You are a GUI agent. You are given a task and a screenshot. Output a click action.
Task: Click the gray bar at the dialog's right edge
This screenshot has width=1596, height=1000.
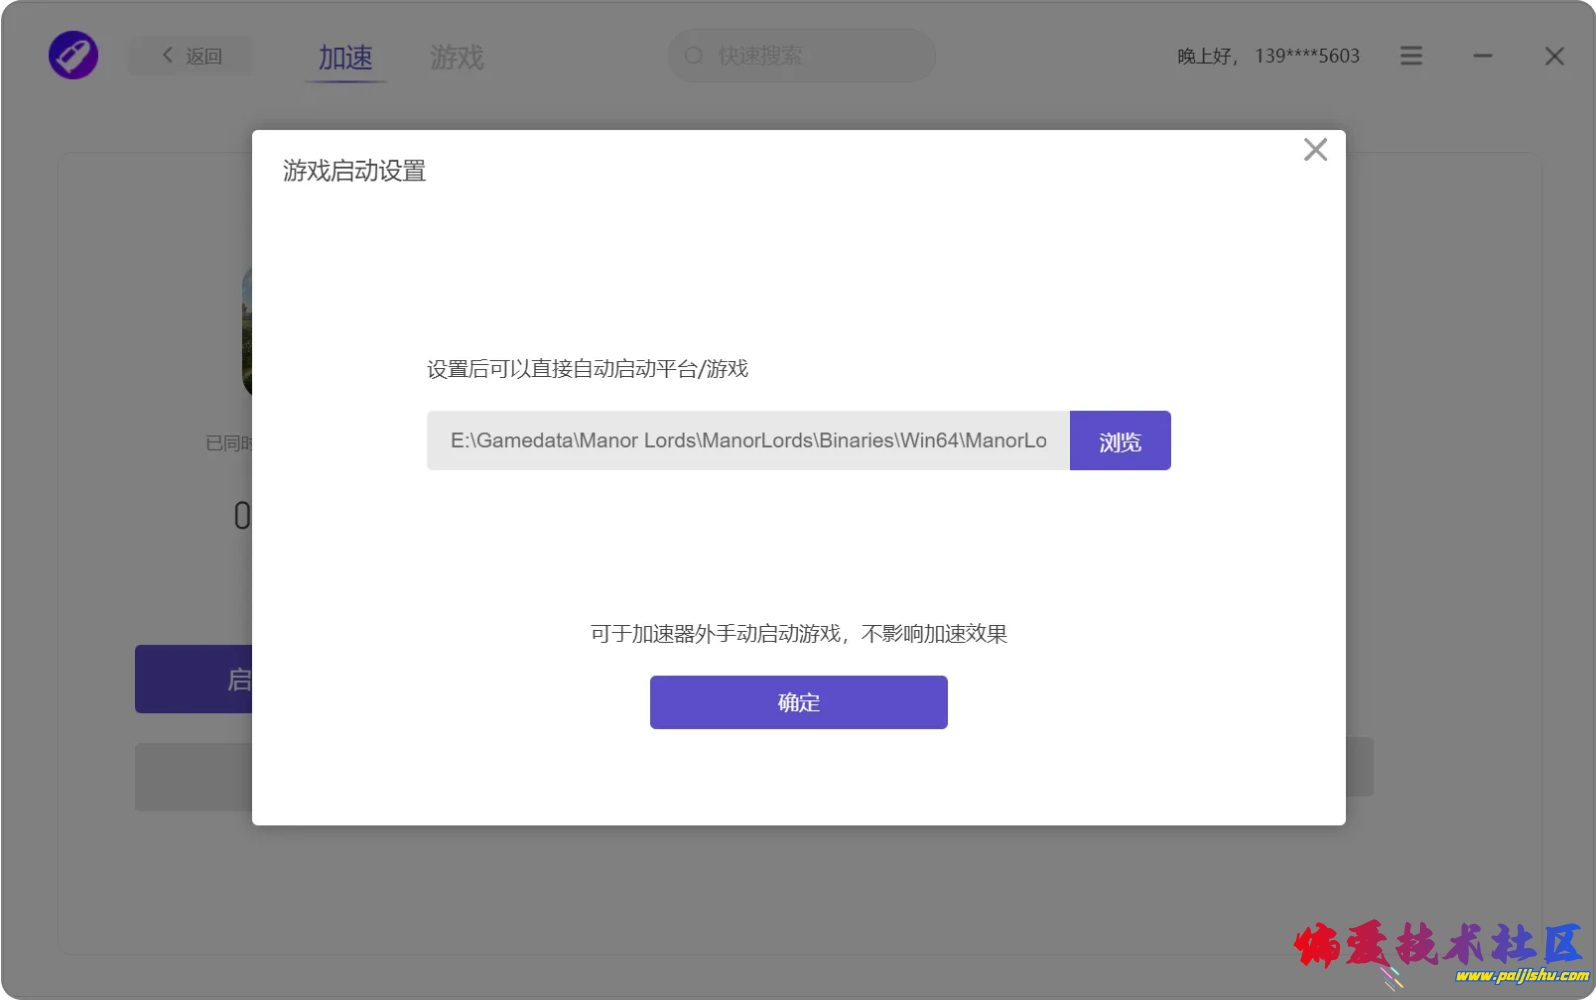coord(1359,767)
